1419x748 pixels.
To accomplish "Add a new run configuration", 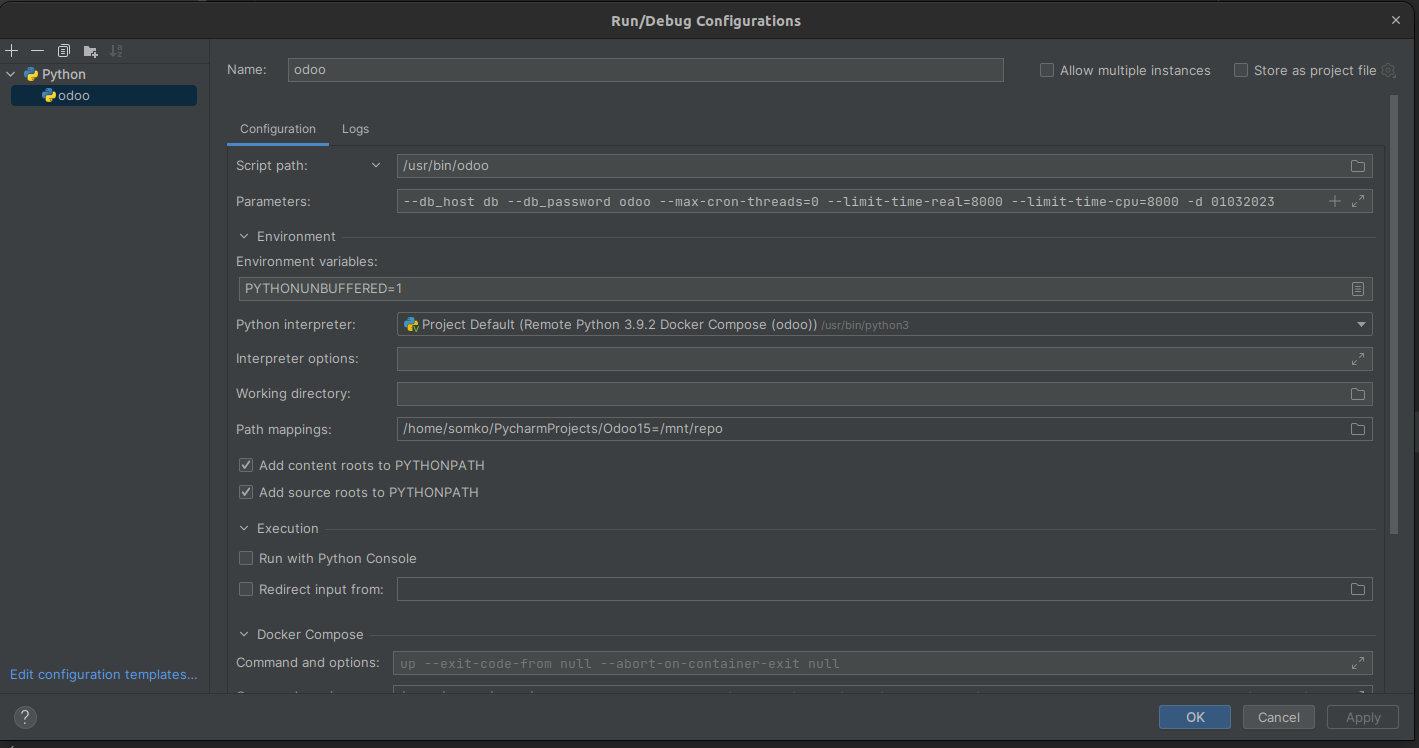I will click(12, 50).
